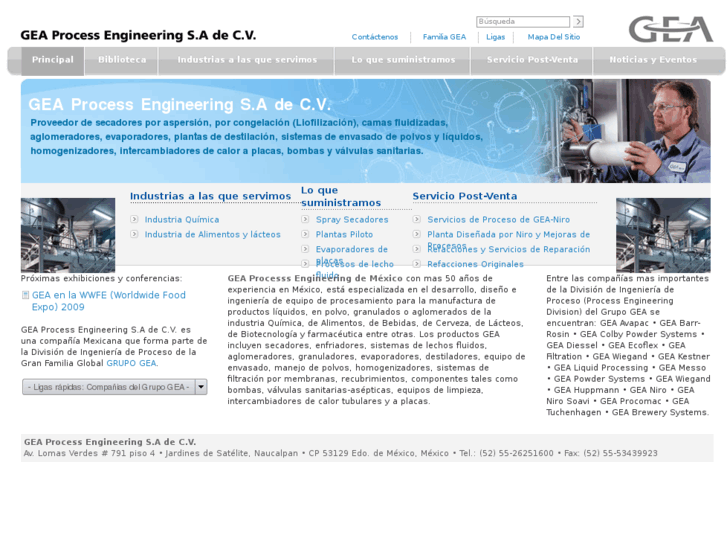Click the search submit arrow button
The height and width of the screenshot is (545, 727).
pyautogui.click(x=578, y=21)
